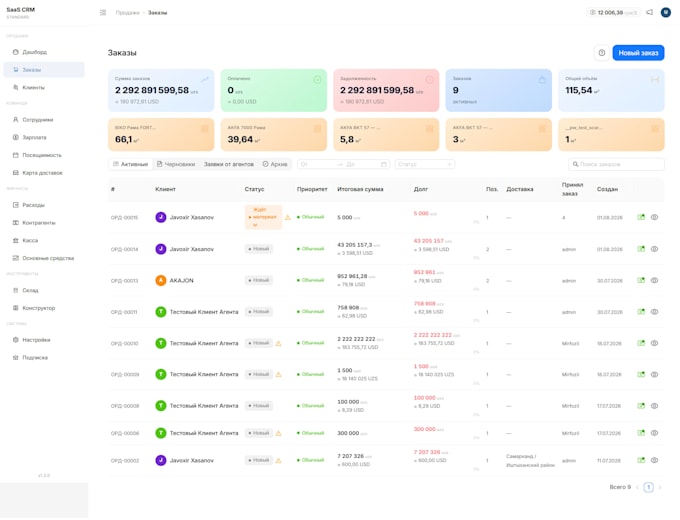Viewport: 680px width, 520px height.
Task: Open the Статус filter dropdown
Action: [x=425, y=164]
